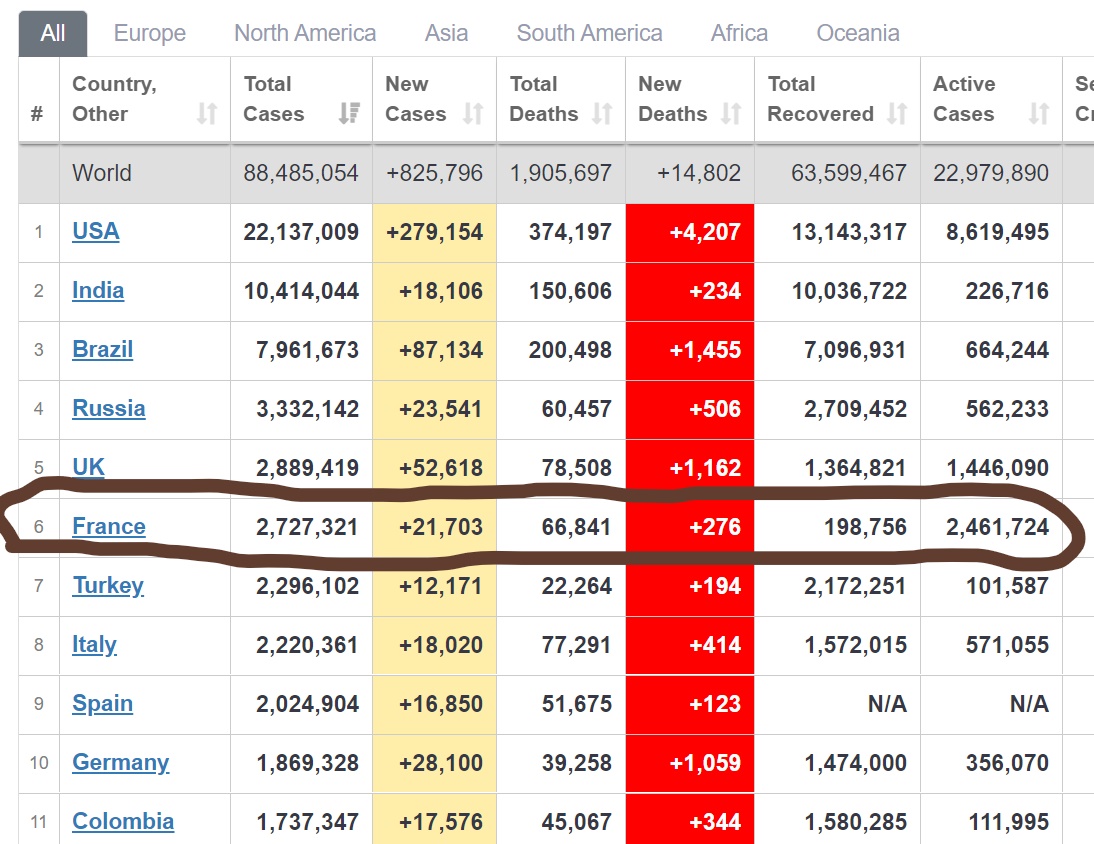Open the South America tab
Screen dimensions: 1094x844
click(x=590, y=33)
